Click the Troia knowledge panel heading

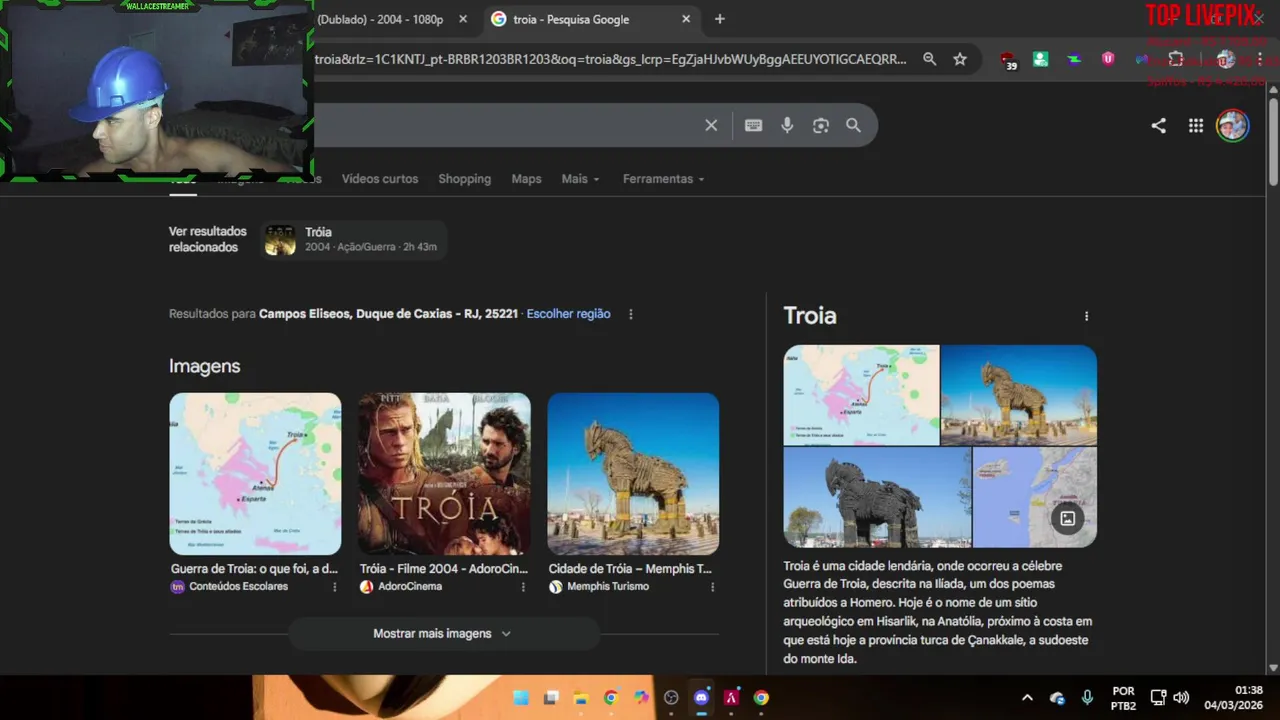coord(810,316)
